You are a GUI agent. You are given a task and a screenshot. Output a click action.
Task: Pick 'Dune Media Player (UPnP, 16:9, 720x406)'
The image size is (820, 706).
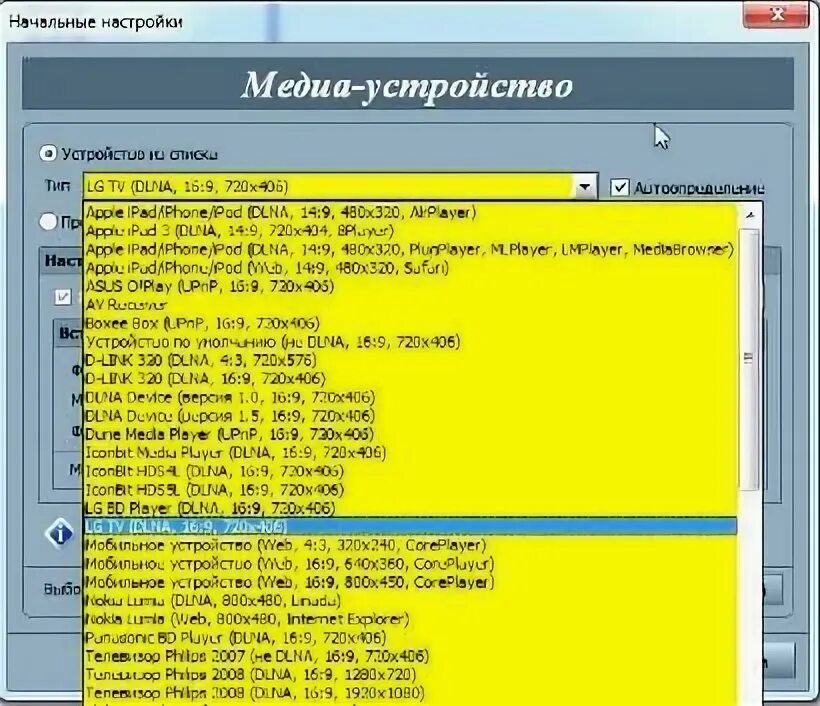pos(410,434)
